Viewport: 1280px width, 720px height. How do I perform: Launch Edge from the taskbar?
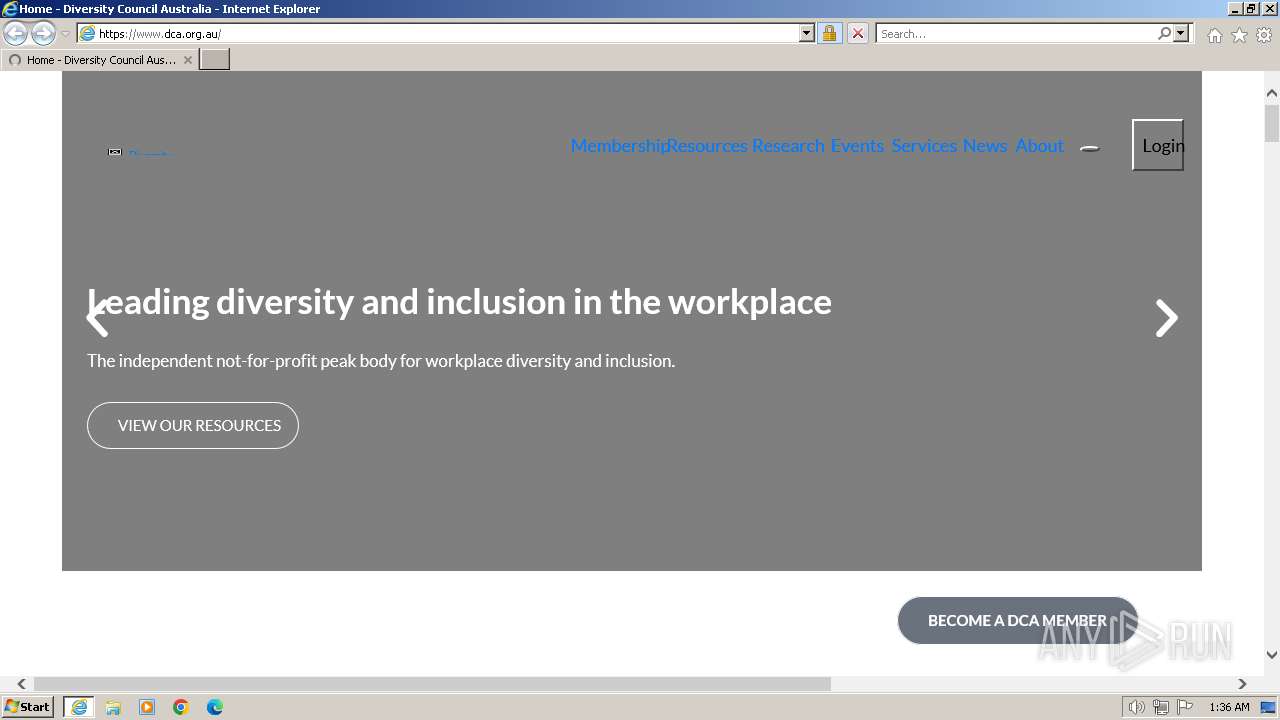215,707
